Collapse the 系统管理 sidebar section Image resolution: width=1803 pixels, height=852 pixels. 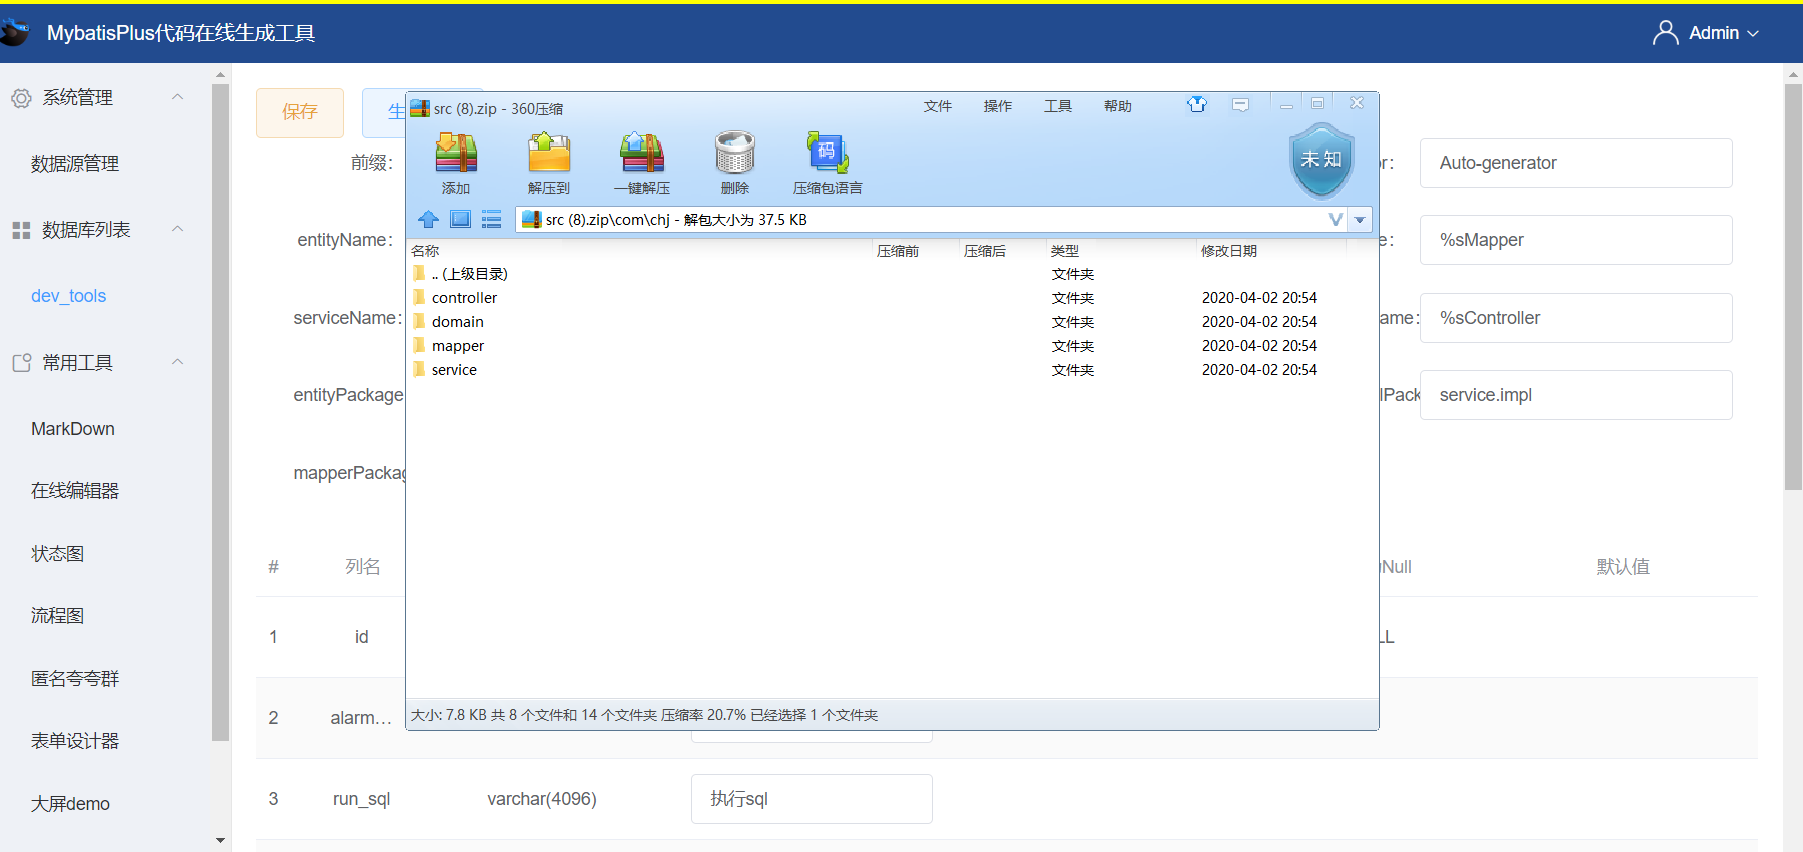(178, 97)
